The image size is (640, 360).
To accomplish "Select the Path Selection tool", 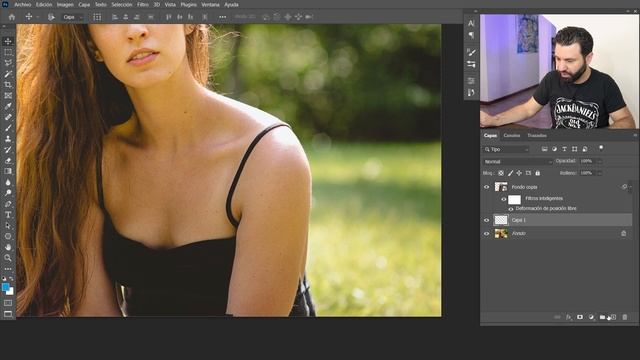I will pyautogui.click(x=8, y=225).
